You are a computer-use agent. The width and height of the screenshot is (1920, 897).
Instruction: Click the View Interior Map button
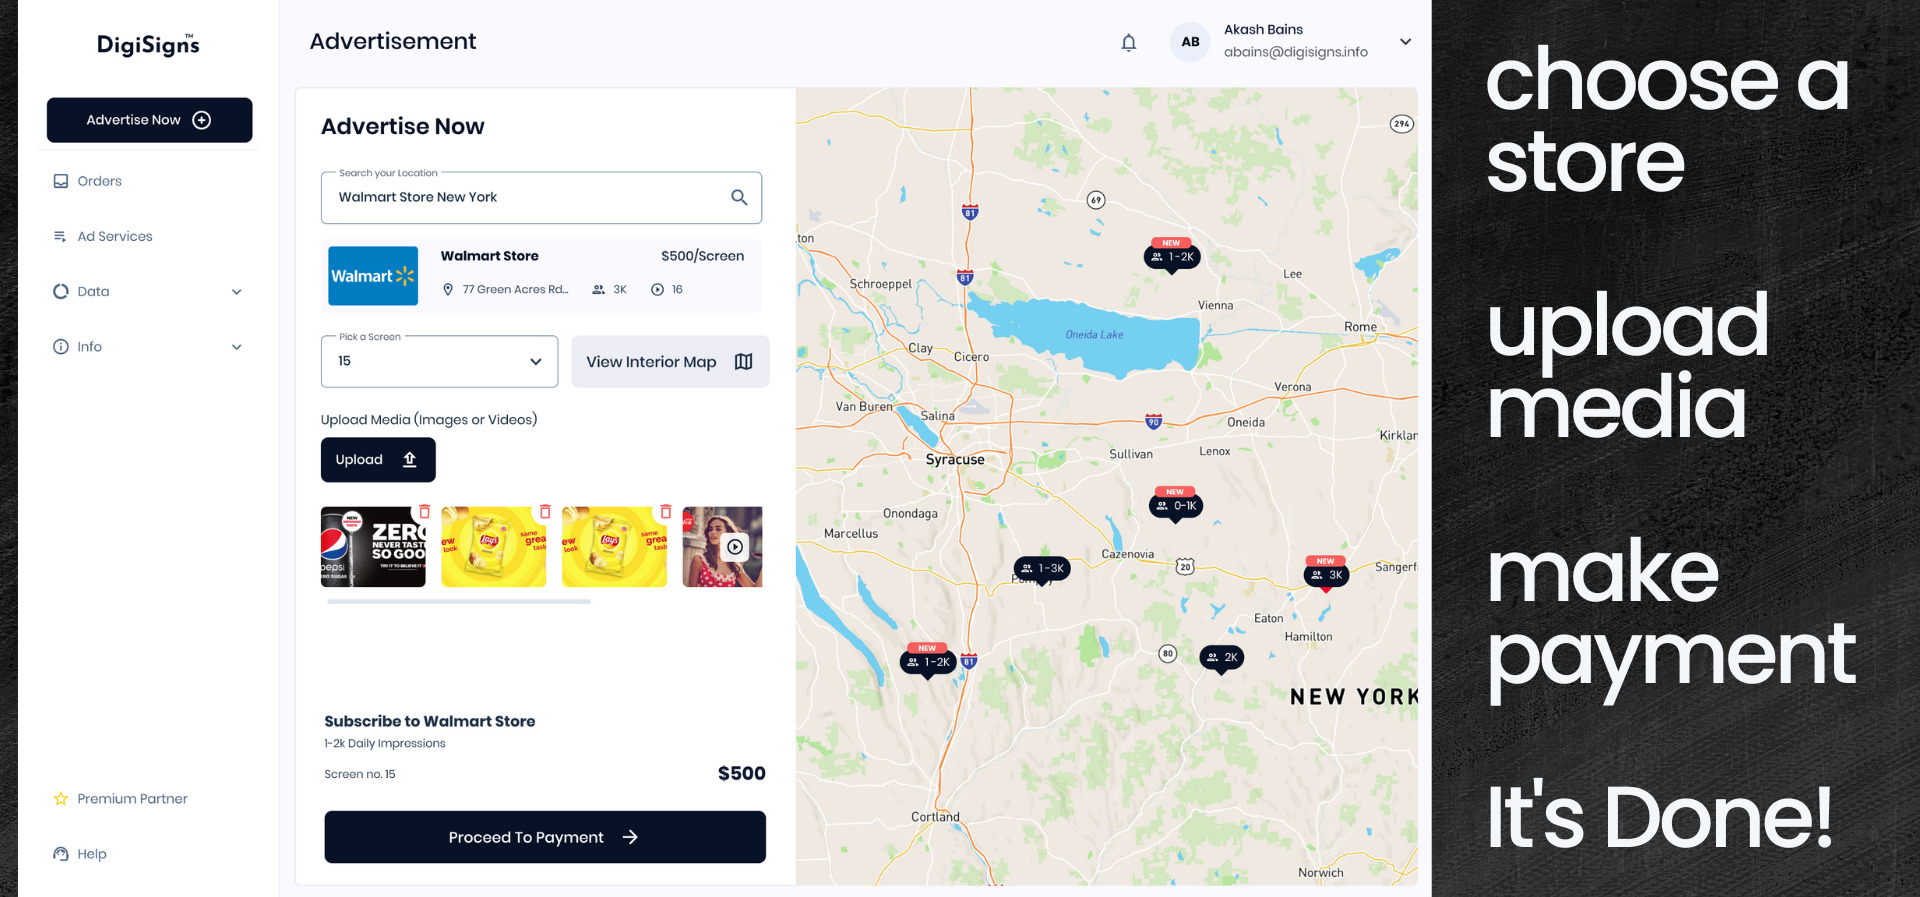coord(670,362)
